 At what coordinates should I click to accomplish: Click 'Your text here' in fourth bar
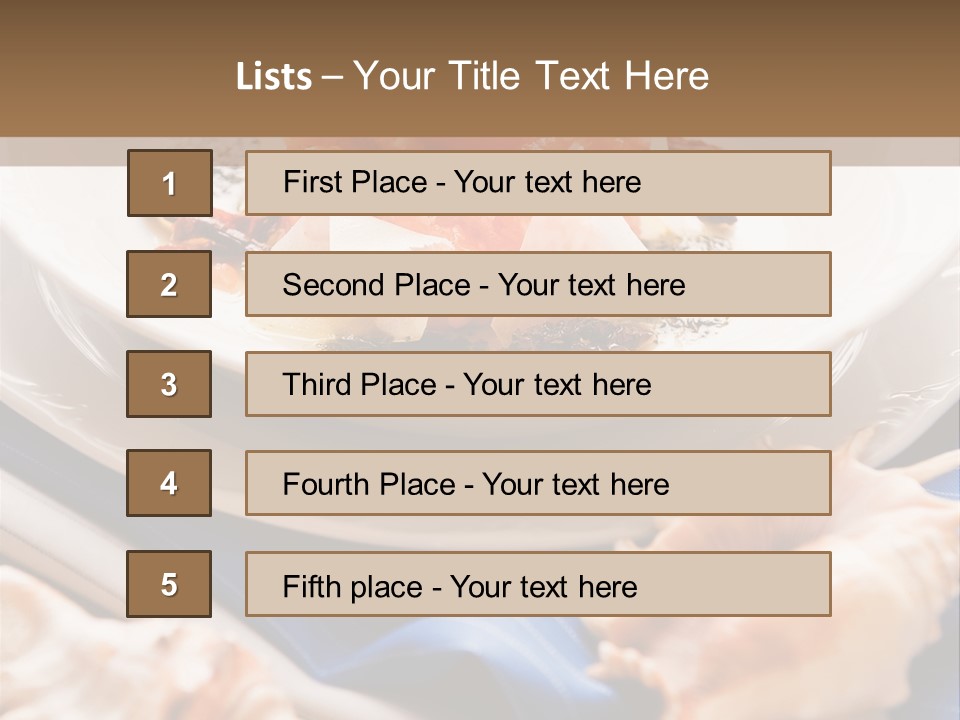575,485
